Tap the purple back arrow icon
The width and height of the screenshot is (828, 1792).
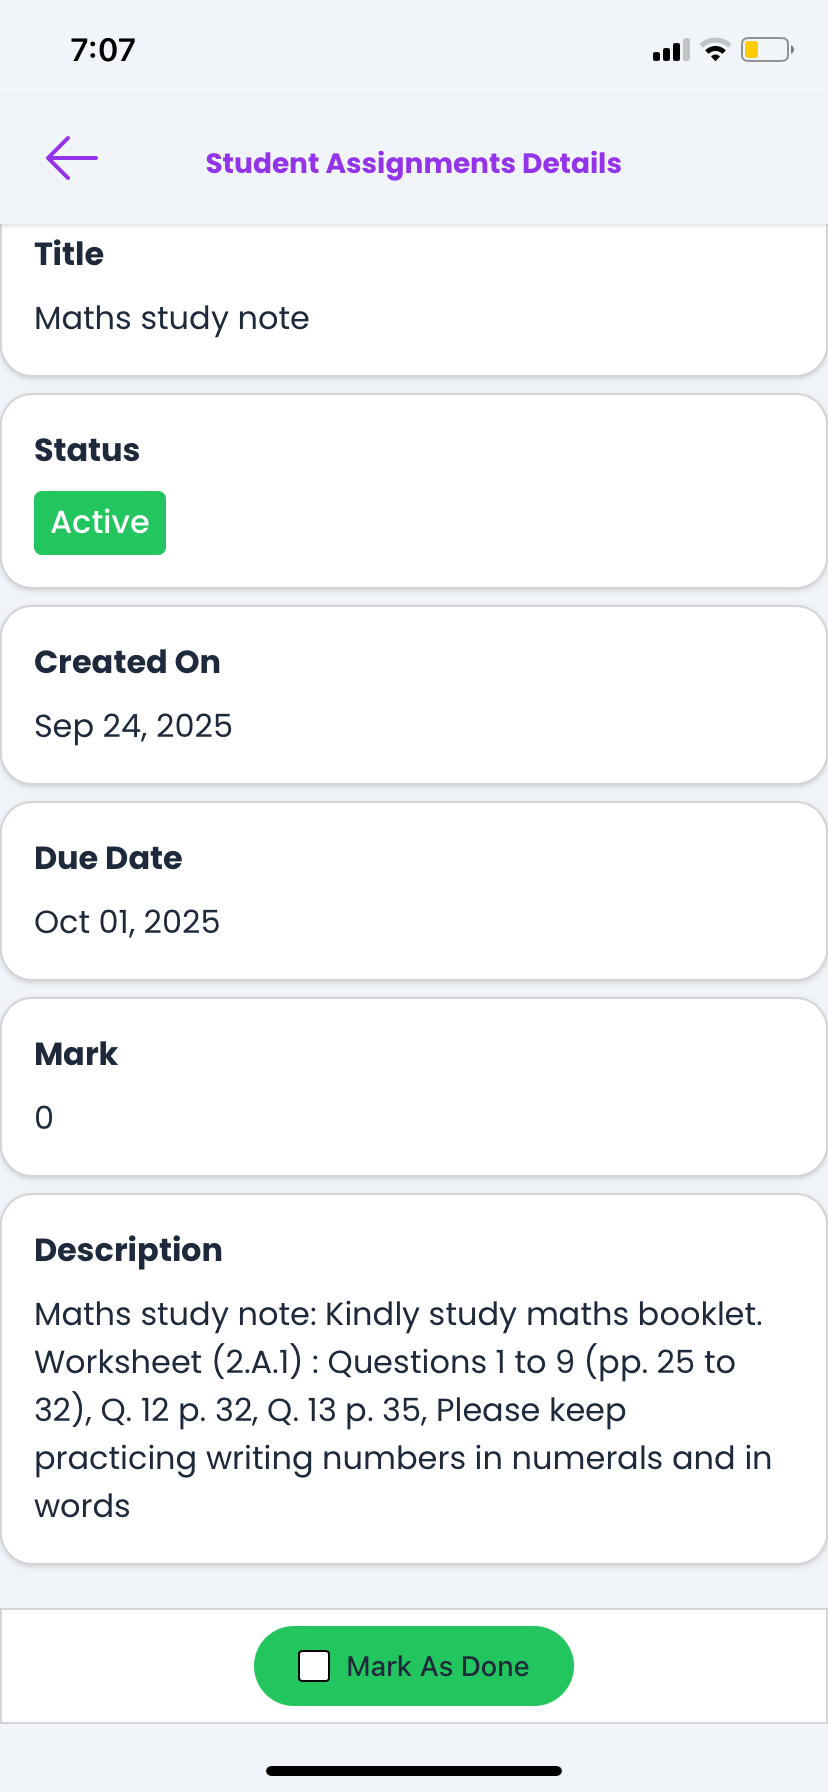(x=72, y=158)
